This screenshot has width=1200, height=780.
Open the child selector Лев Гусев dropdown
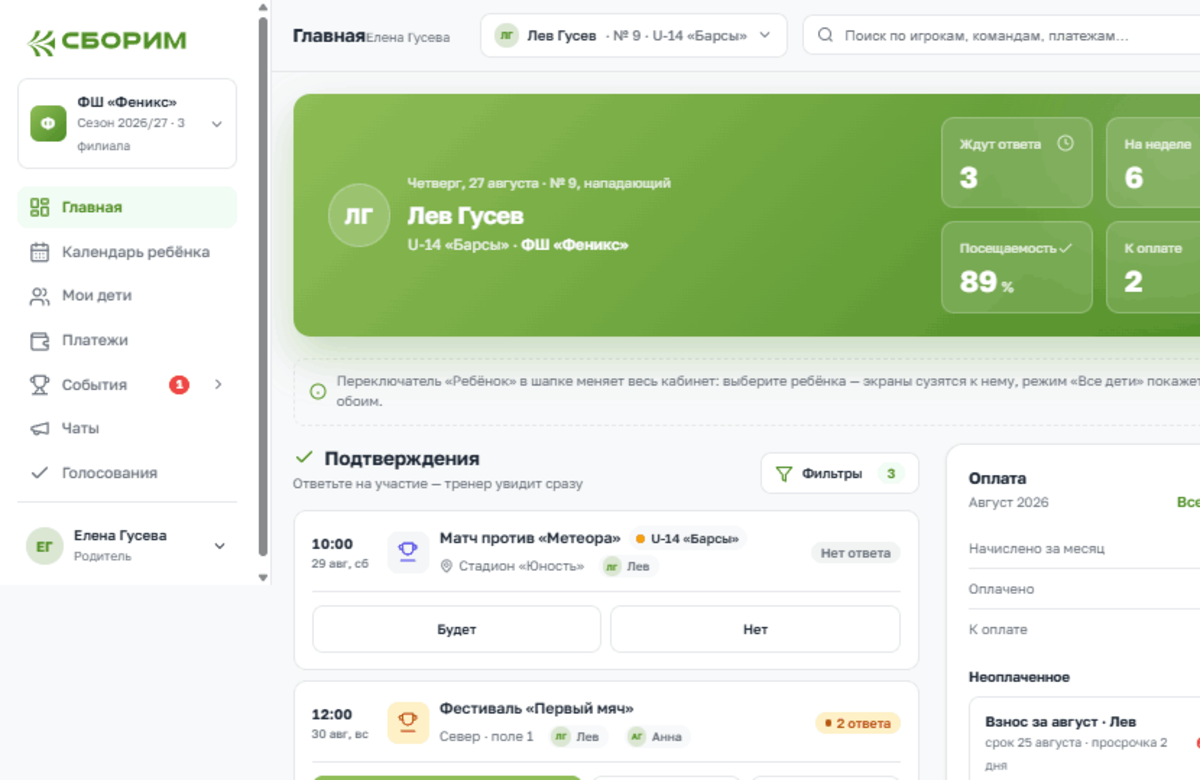click(633, 35)
